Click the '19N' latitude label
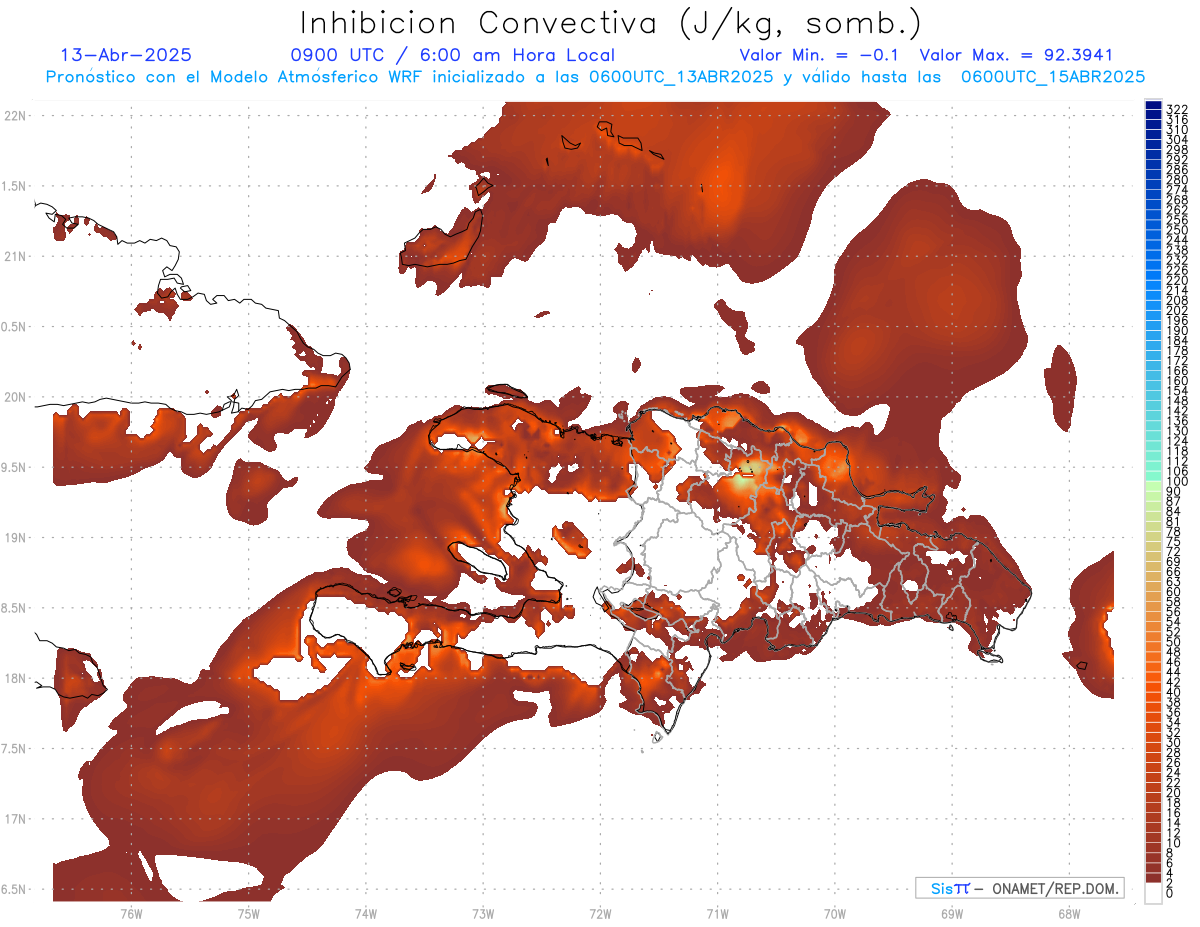 [x=15, y=537]
